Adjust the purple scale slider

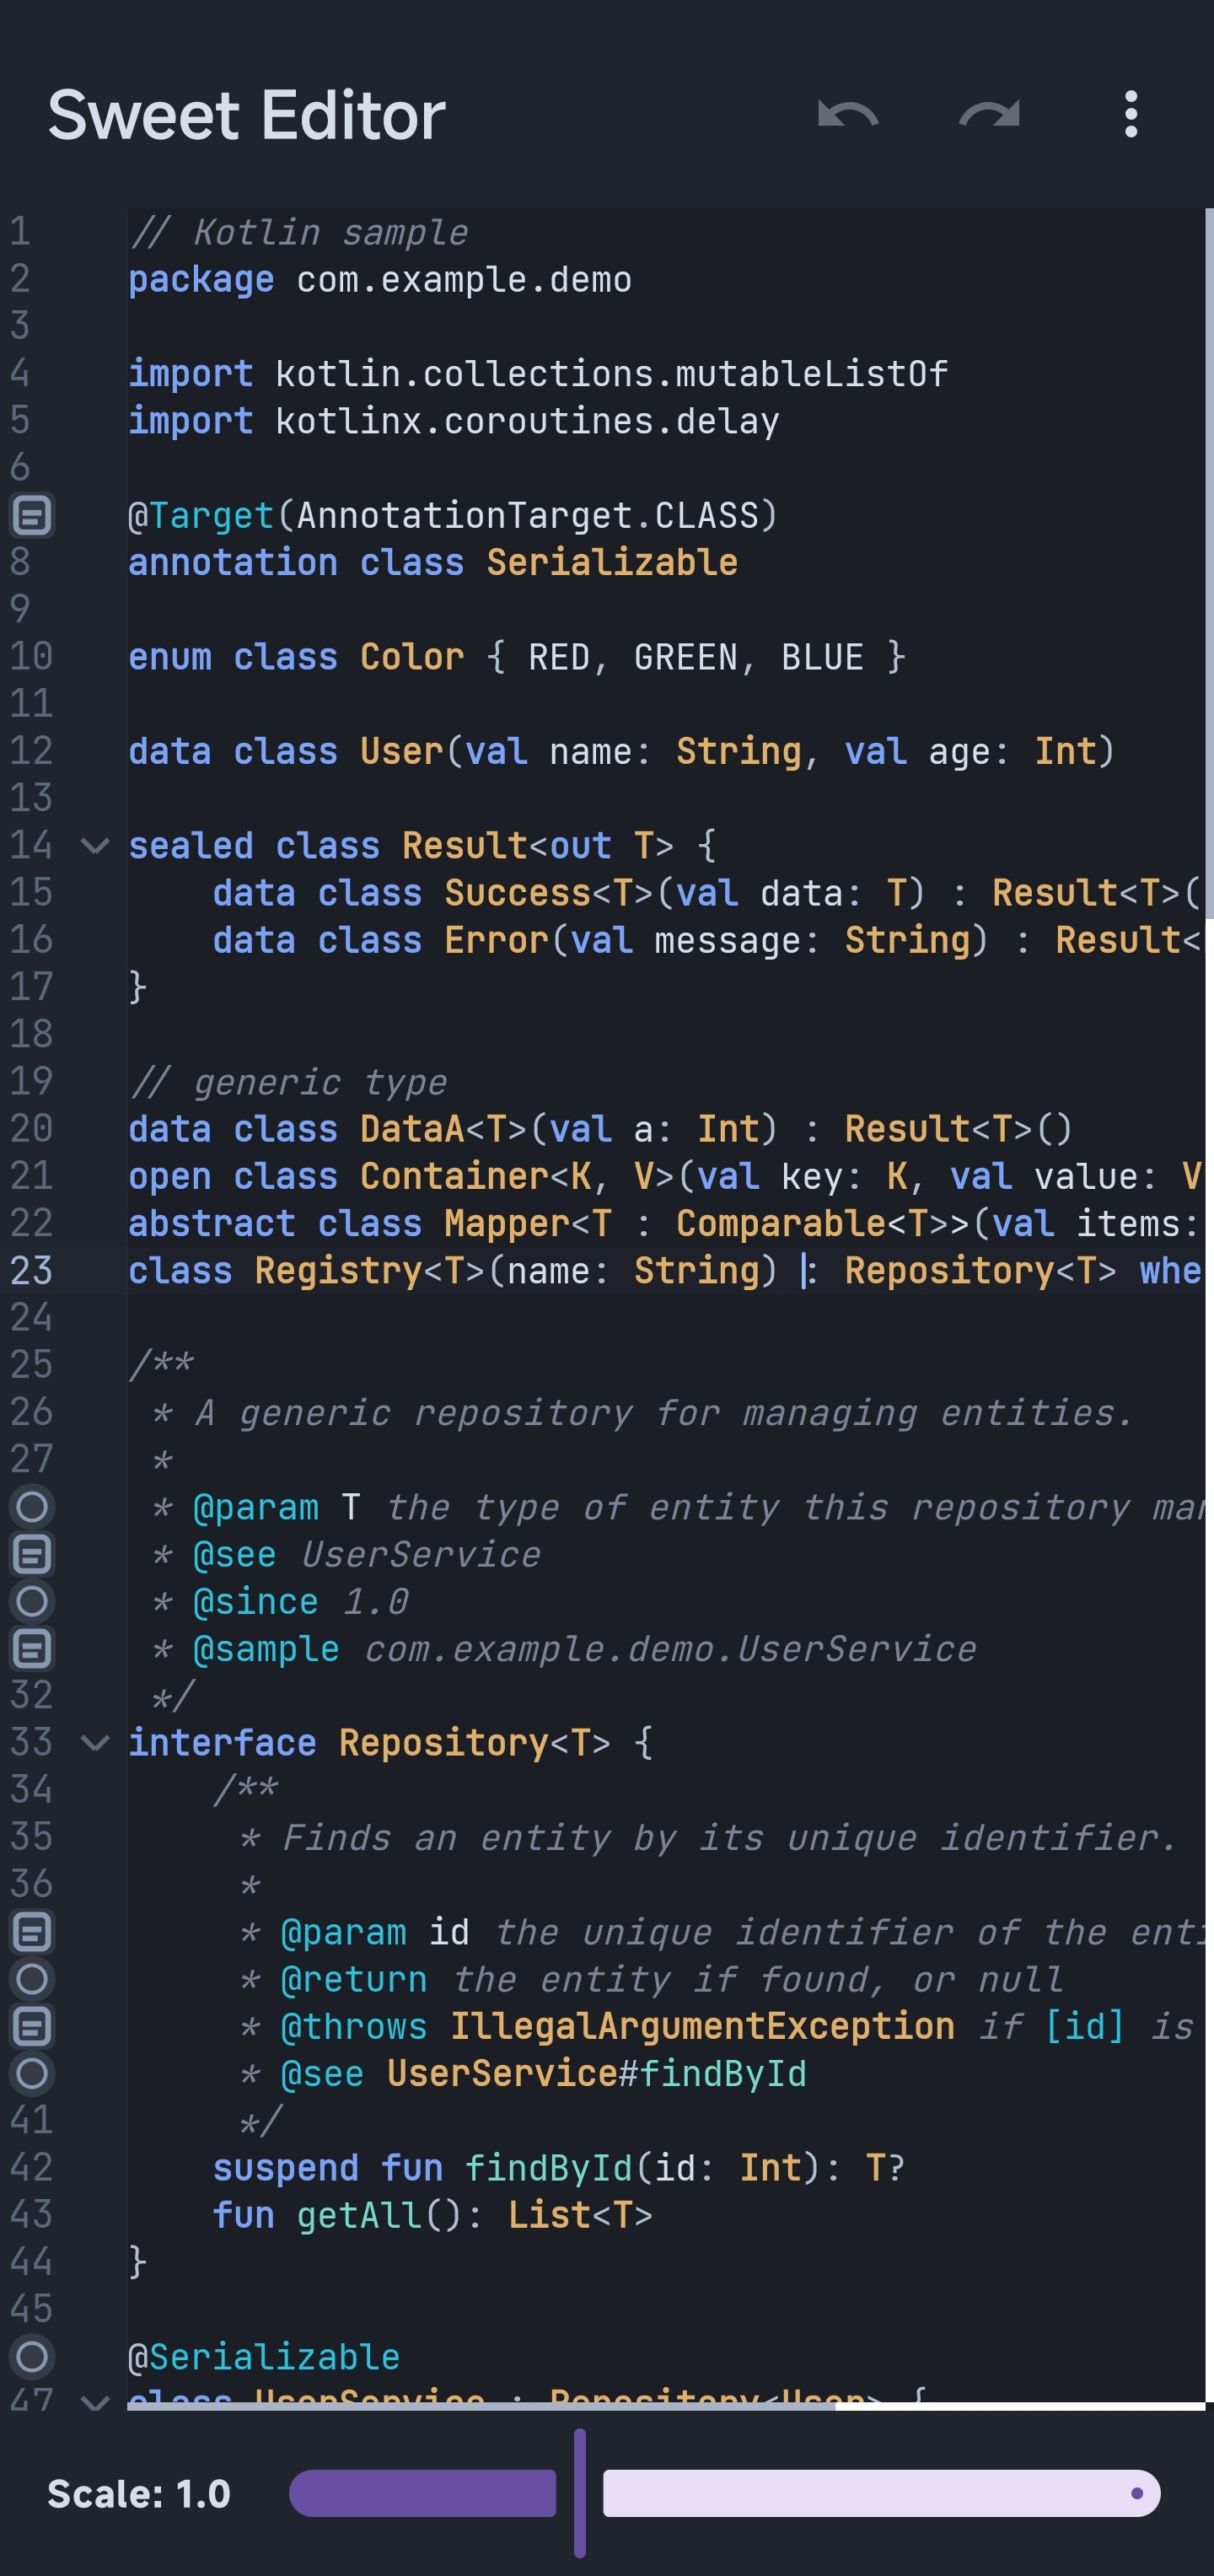click(x=424, y=2492)
